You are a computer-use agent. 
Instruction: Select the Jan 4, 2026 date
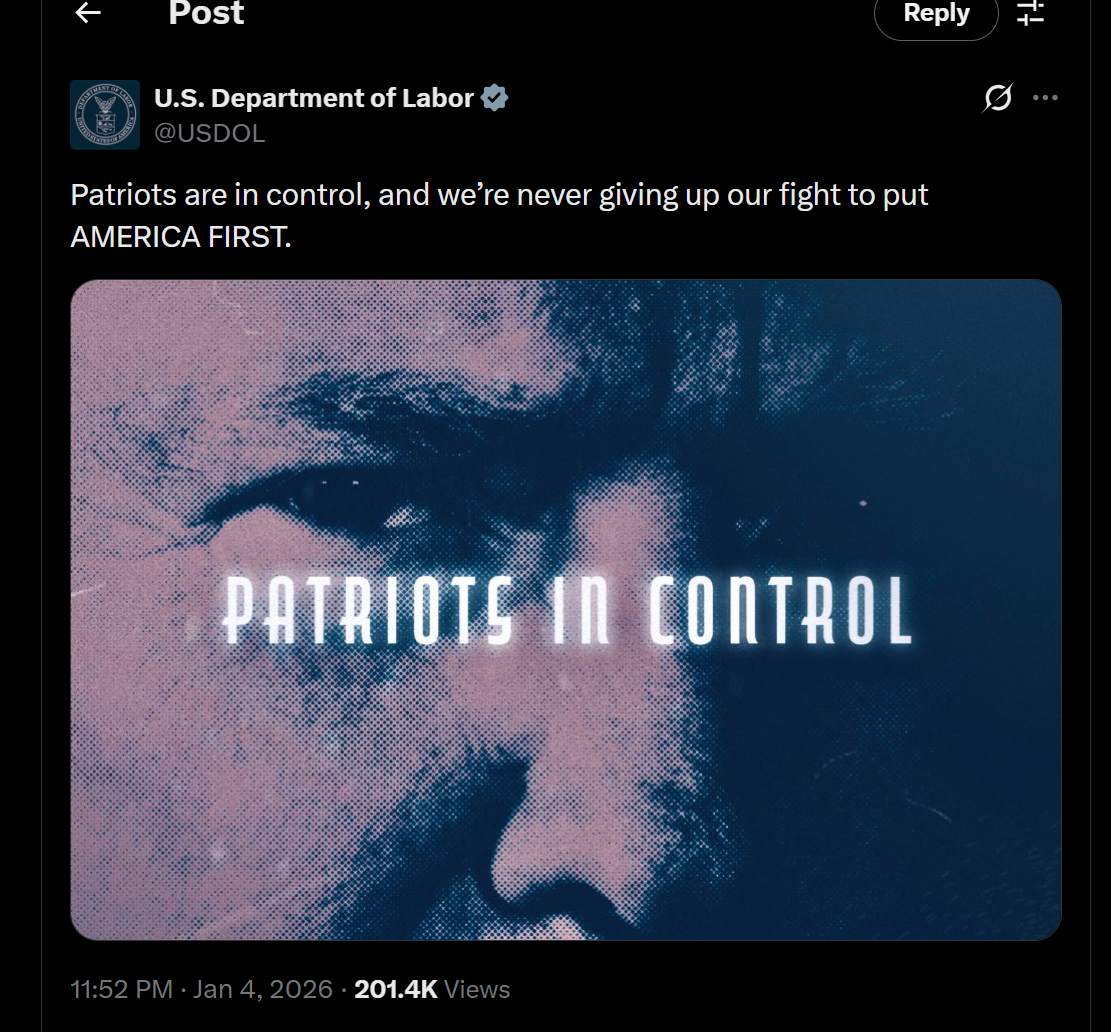pos(263,989)
